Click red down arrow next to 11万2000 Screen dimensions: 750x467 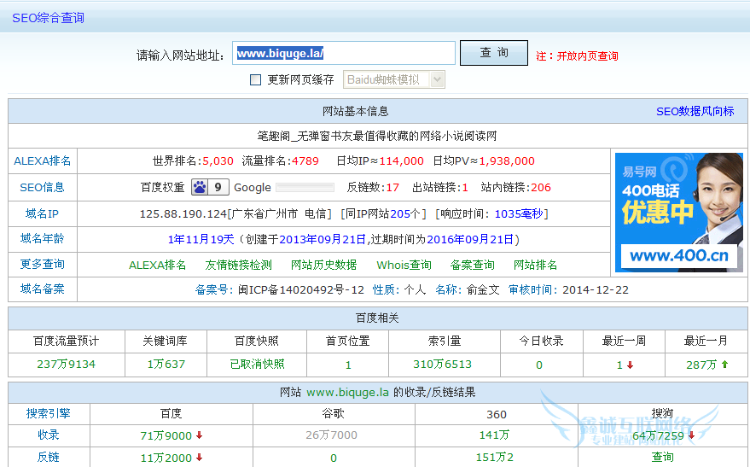pyautogui.click(x=199, y=457)
